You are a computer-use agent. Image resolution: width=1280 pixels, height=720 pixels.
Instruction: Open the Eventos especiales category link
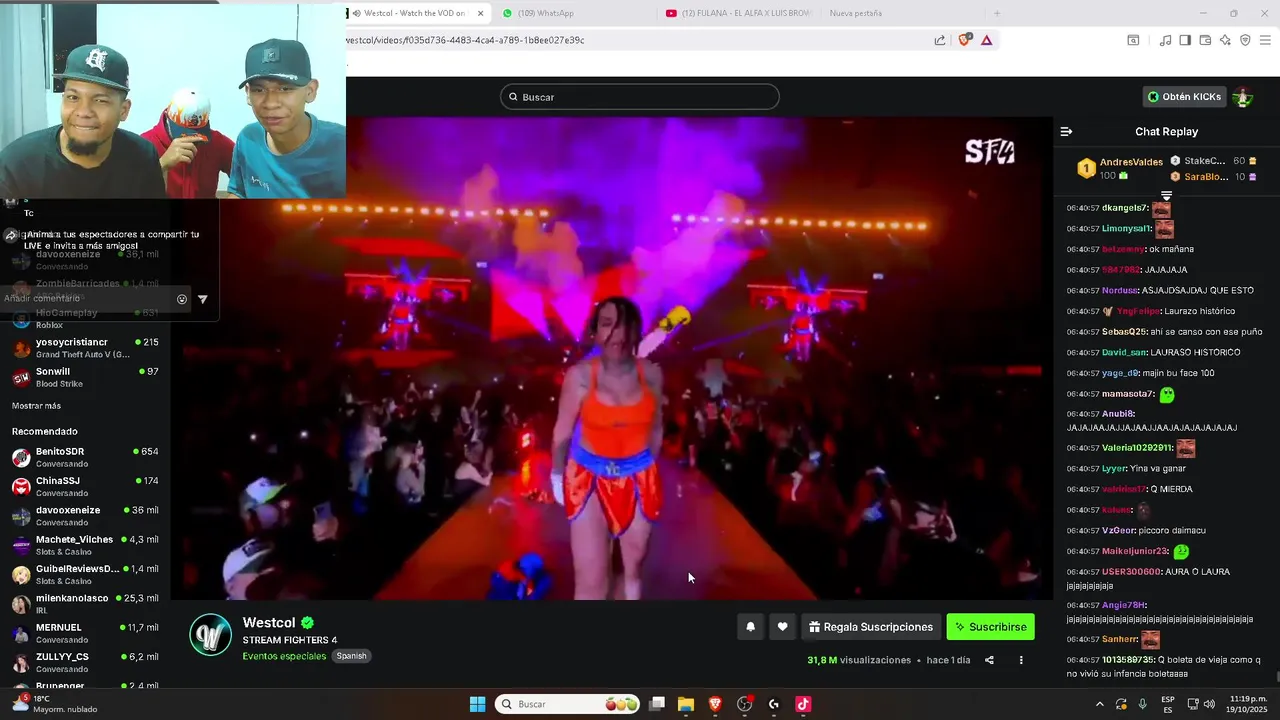tap(284, 656)
